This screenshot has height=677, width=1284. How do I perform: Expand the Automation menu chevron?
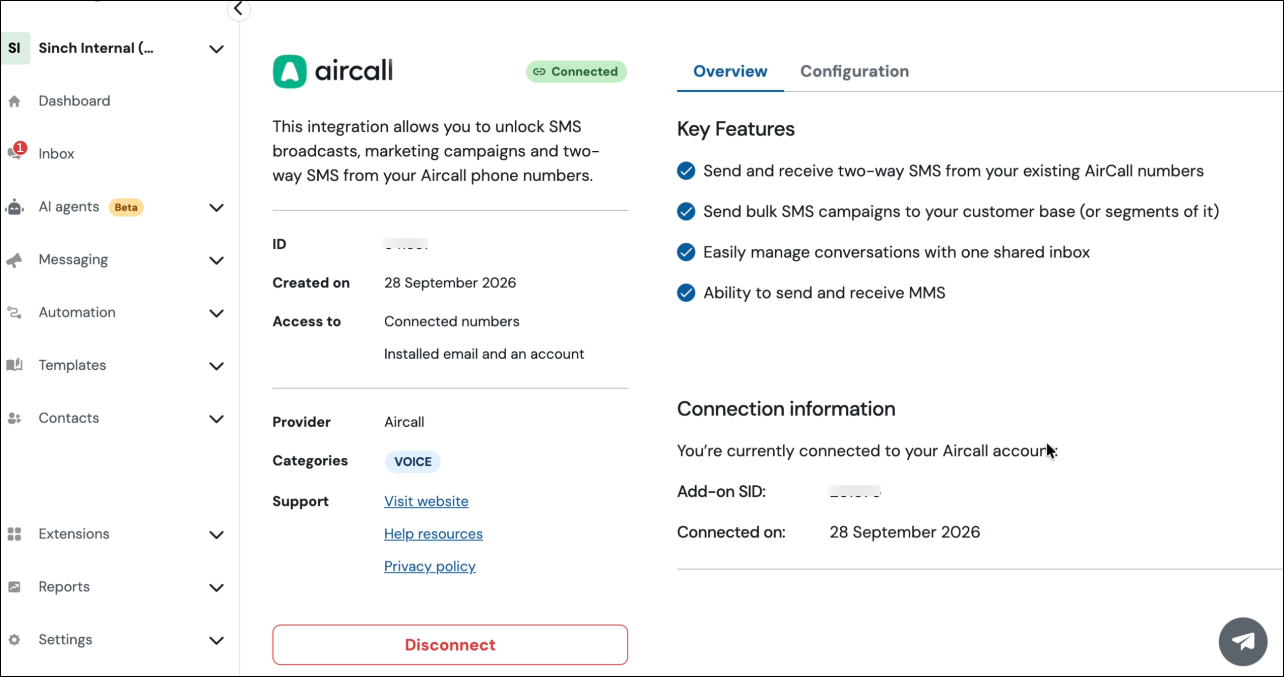point(216,314)
